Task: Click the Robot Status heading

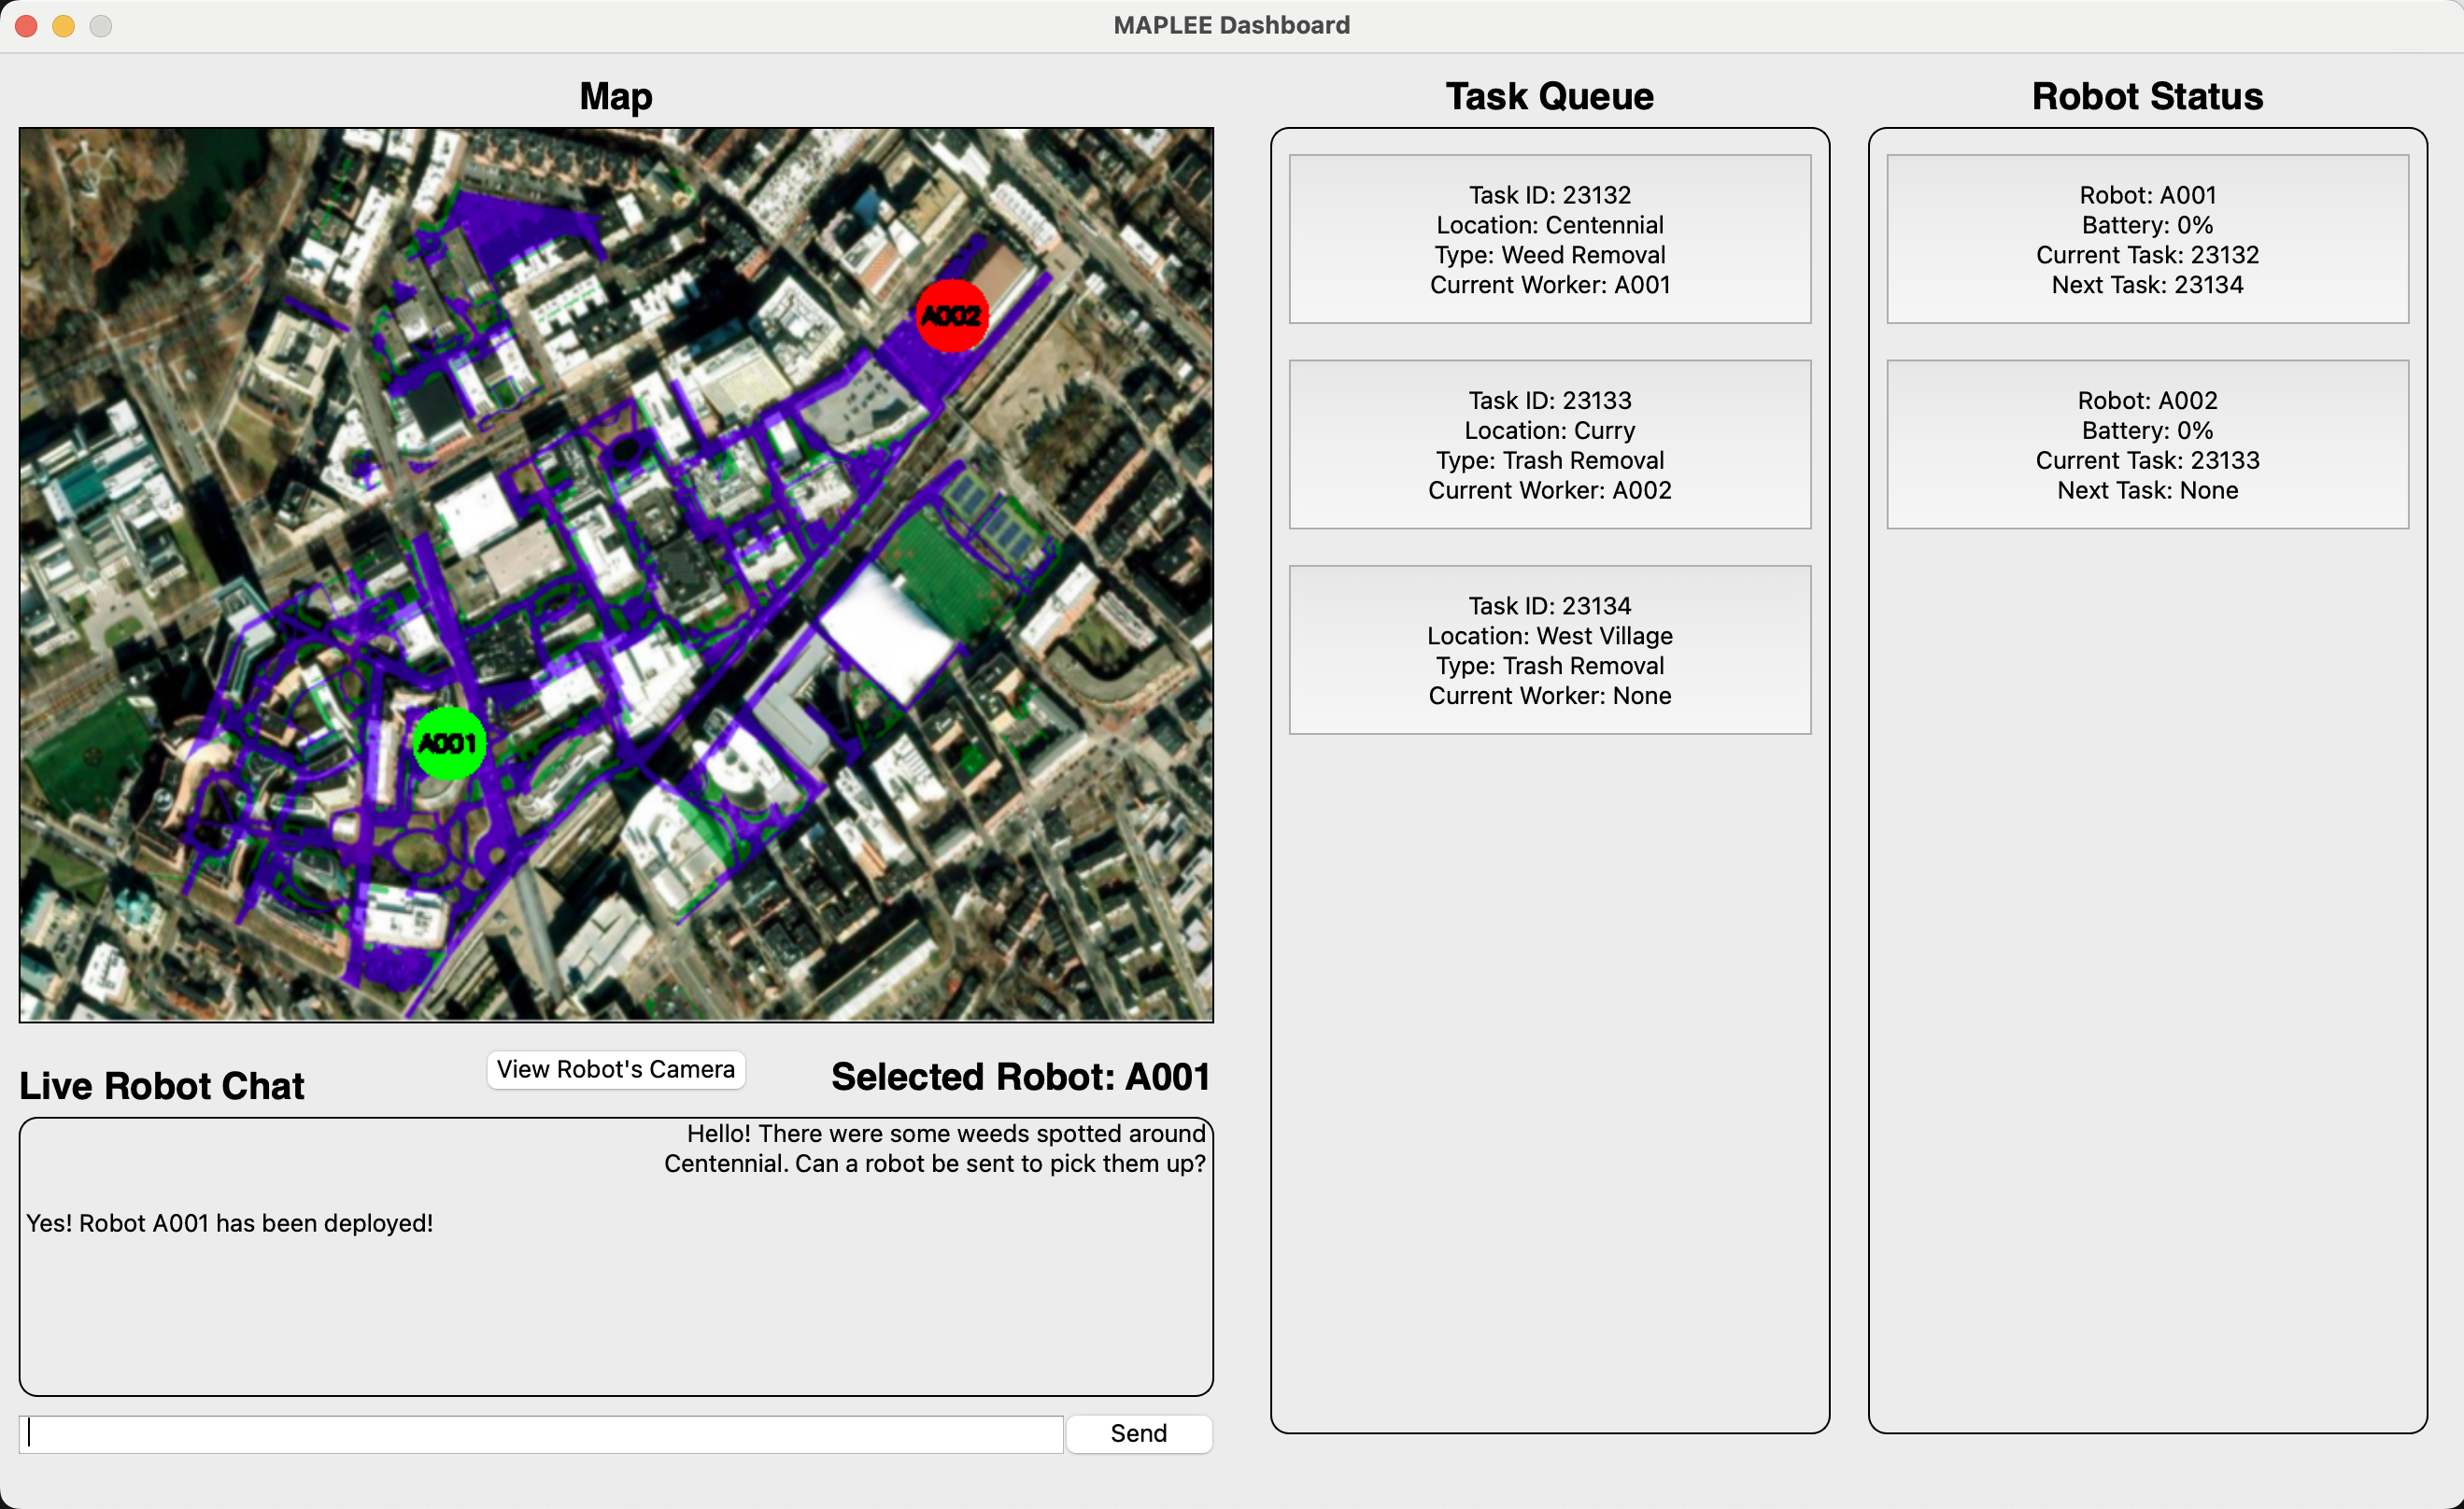Action: pyautogui.click(x=2148, y=96)
